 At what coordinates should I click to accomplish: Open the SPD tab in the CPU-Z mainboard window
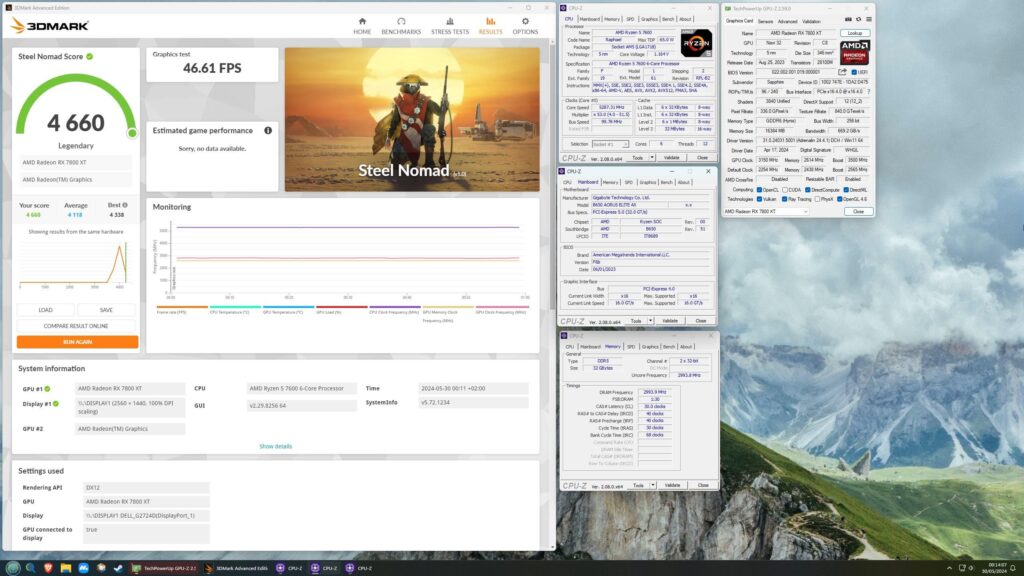point(629,182)
